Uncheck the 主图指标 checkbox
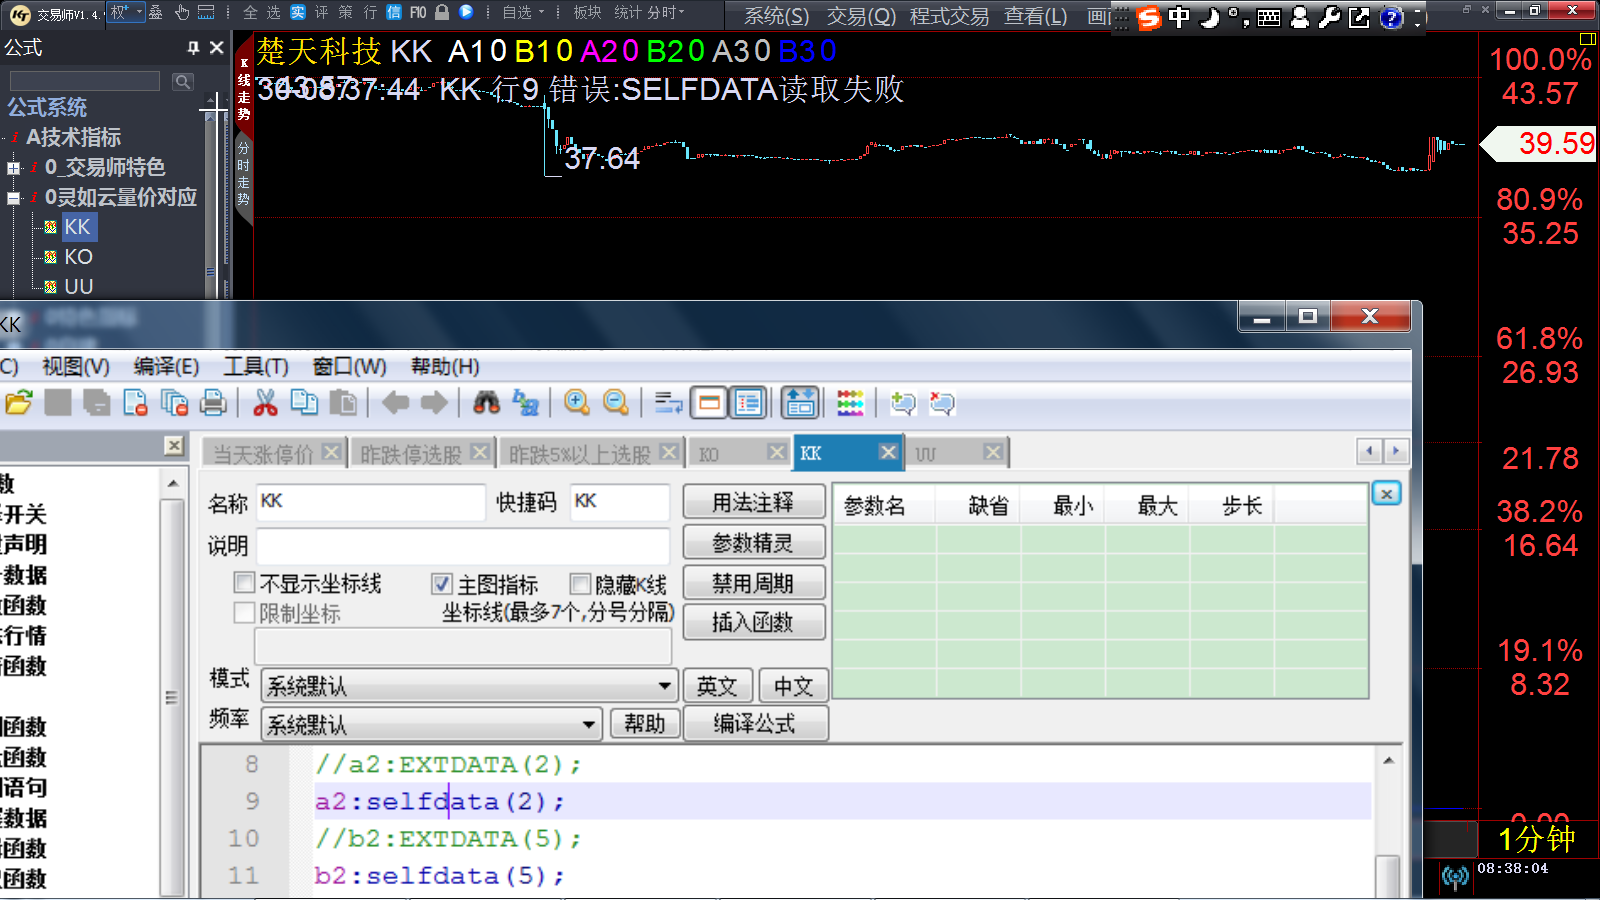The width and height of the screenshot is (1600, 900). click(441, 583)
